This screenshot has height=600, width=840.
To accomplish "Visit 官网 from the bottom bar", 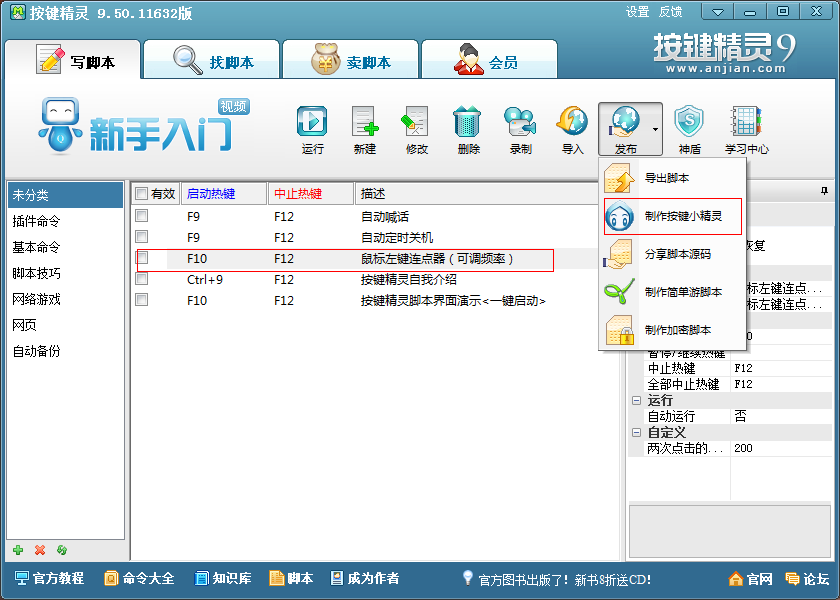I will pos(751,579).
